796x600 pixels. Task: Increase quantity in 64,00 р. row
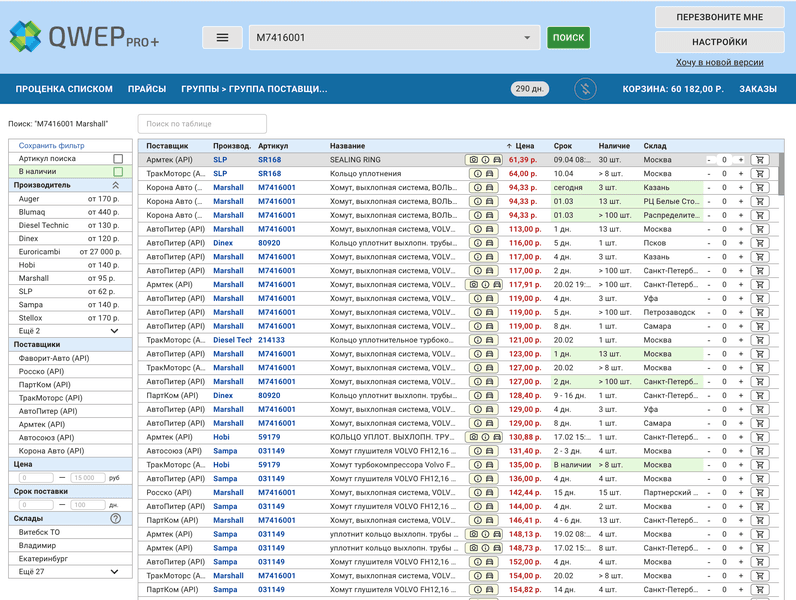click(741, 174)
